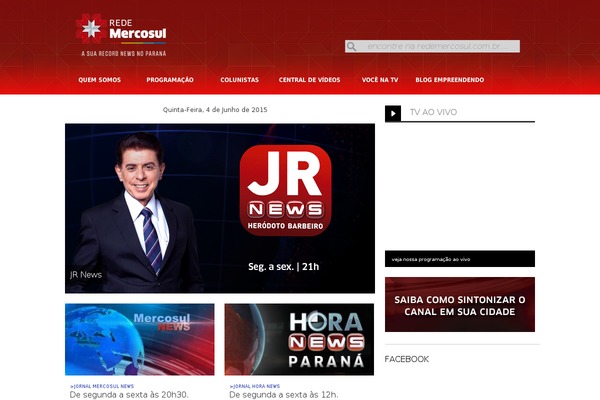This screenshot has width=600, height=400.
Task: Follow the Jornal Hora News link
Action: (x=255, y=386)
